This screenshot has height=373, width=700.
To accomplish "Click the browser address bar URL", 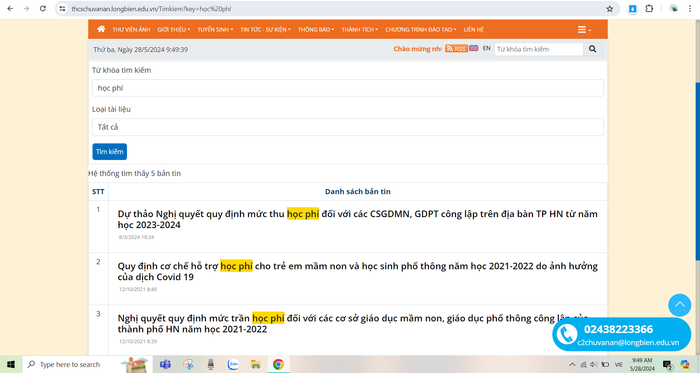I will [151, 8].
